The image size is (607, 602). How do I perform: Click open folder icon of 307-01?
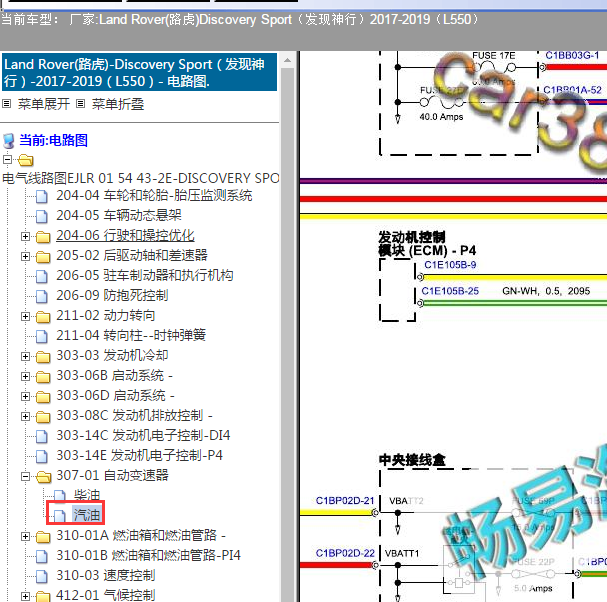[x=43, y=477]
